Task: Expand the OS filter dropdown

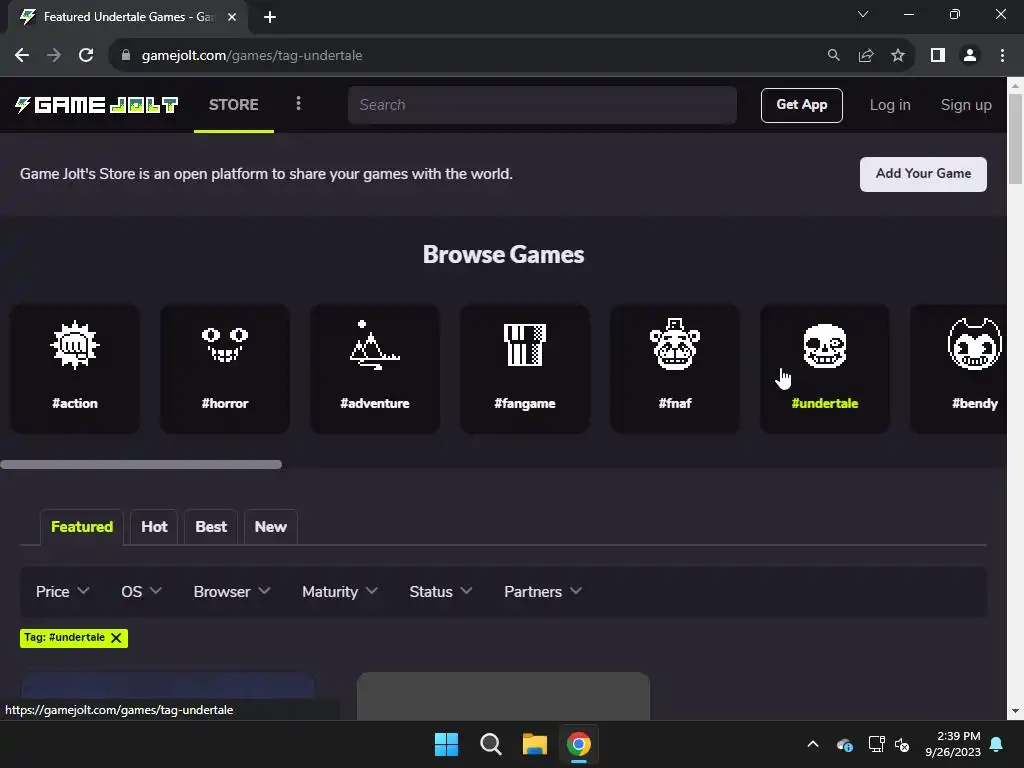Action: click(x=141, y=592)
